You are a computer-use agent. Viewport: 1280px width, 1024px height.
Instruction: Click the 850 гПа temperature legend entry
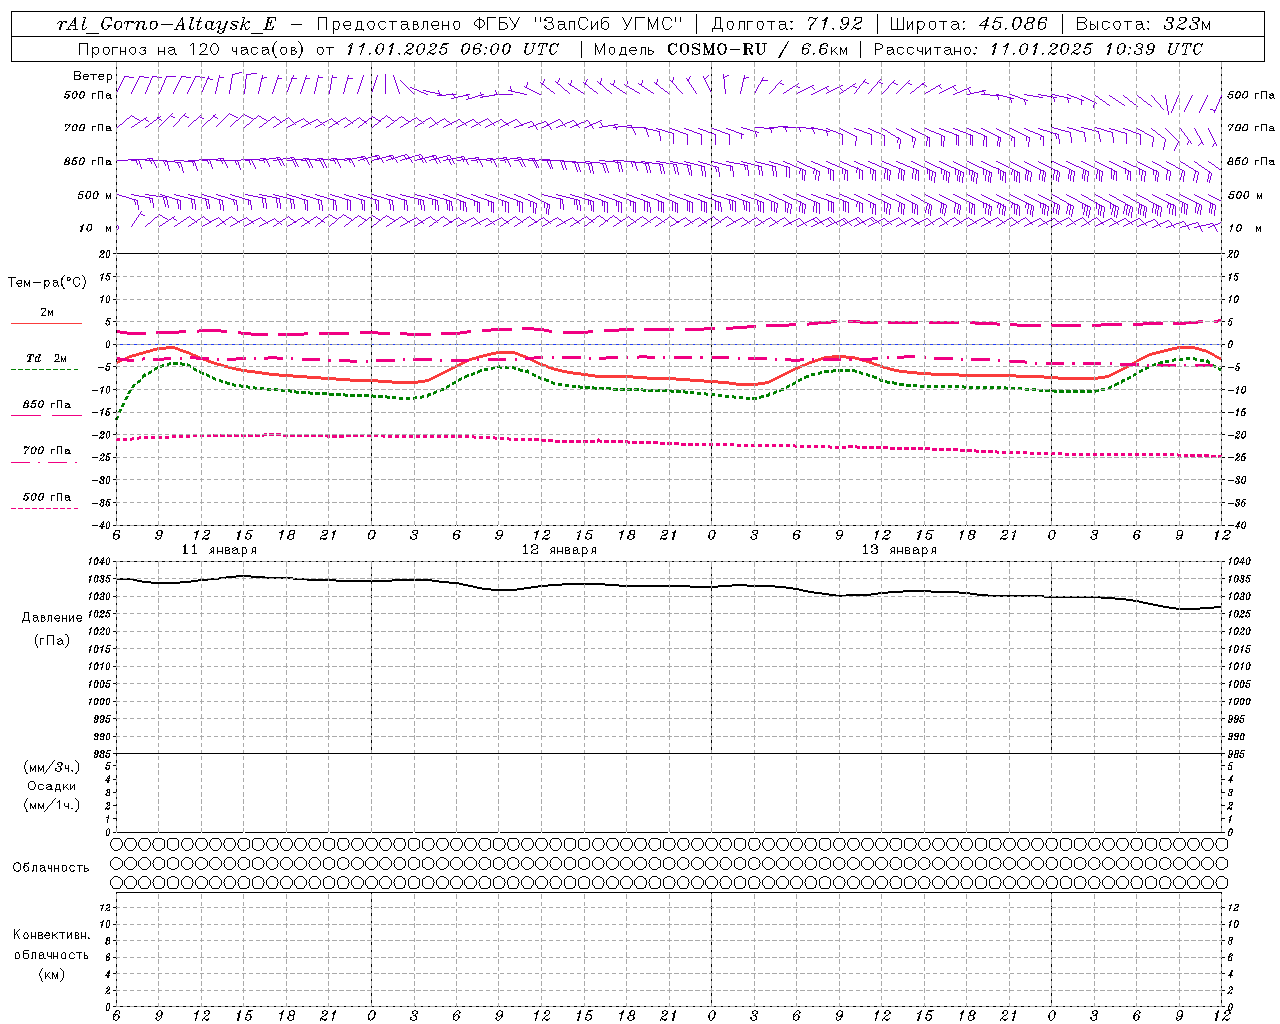[47, 405]
